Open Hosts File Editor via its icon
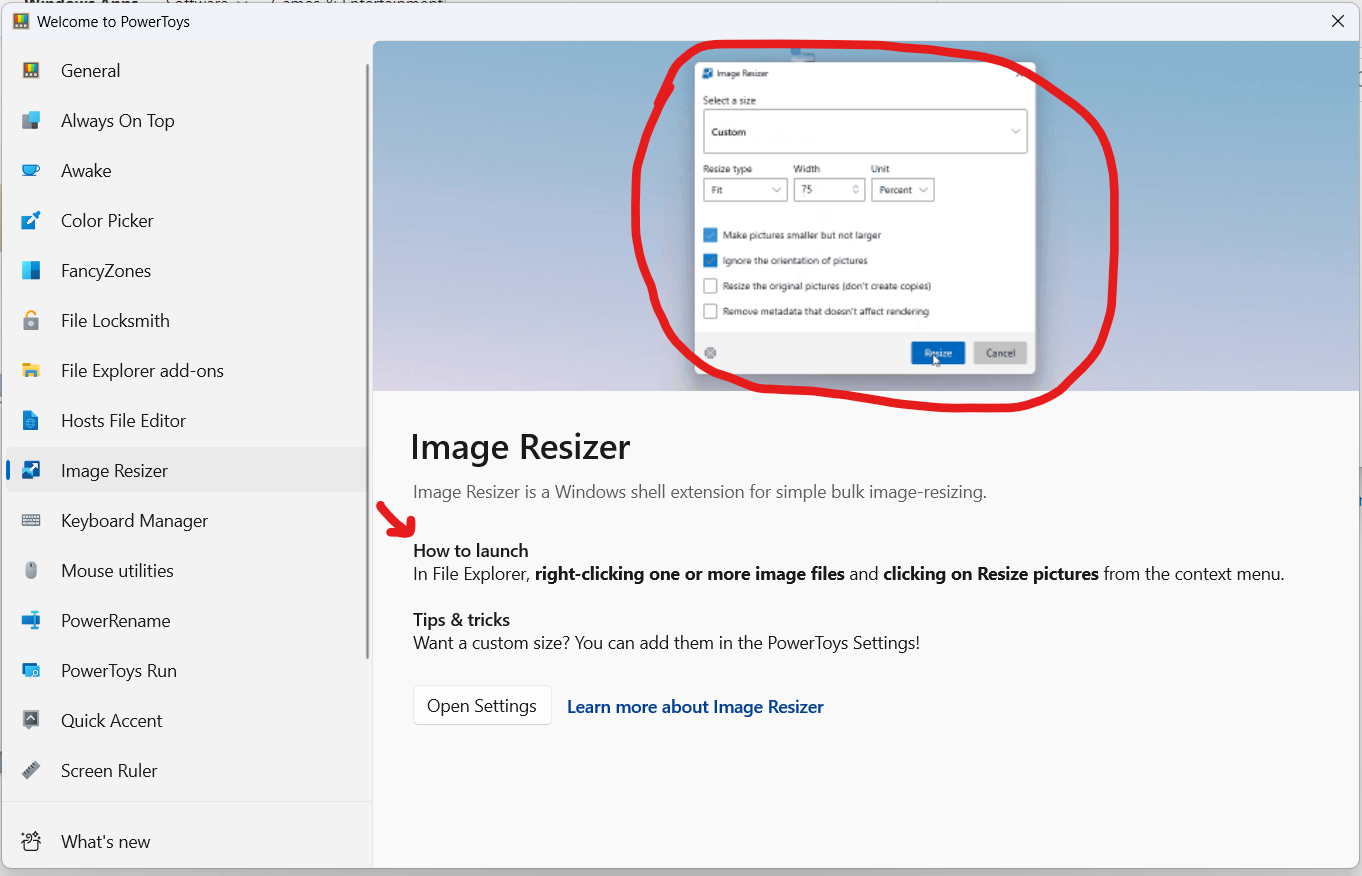Image resolution: width=1362 pixels, height=876 pixels. (x=31, y=421)
